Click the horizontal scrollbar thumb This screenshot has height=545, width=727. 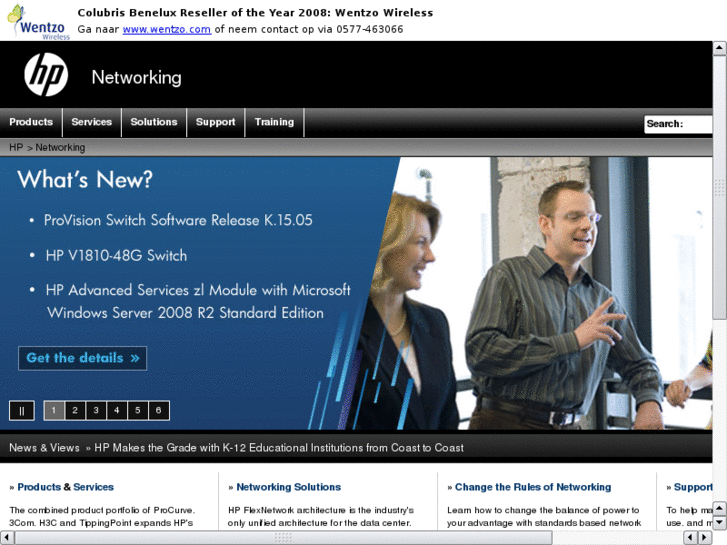284,538
